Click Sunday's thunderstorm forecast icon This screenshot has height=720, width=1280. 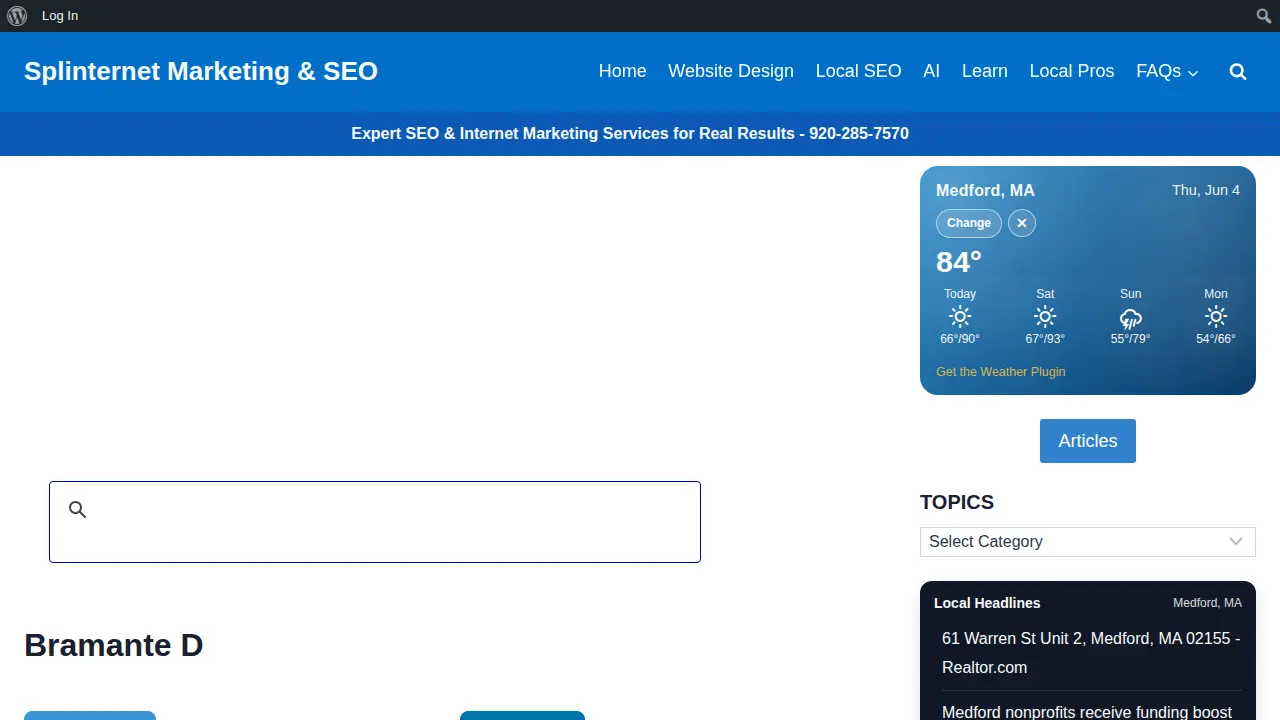(x=1131, y=318)
